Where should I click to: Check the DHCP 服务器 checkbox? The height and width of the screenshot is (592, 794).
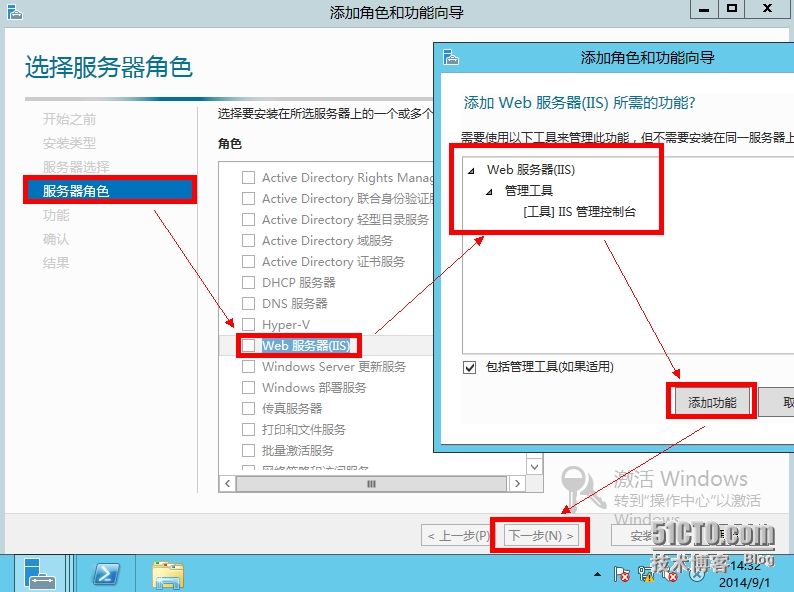(x=248, y=282)
